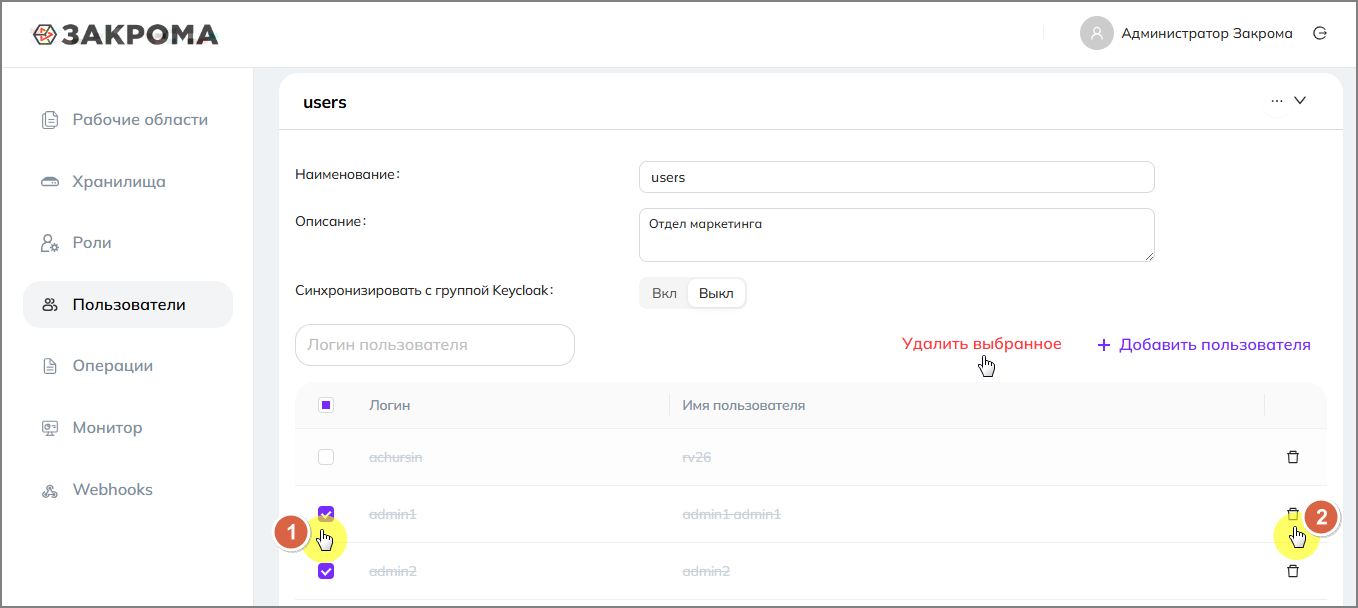Screen dimensions: 1358x608
Task: Toggle the select-all checkbox in table header
Action: click(x=326, y=405)
